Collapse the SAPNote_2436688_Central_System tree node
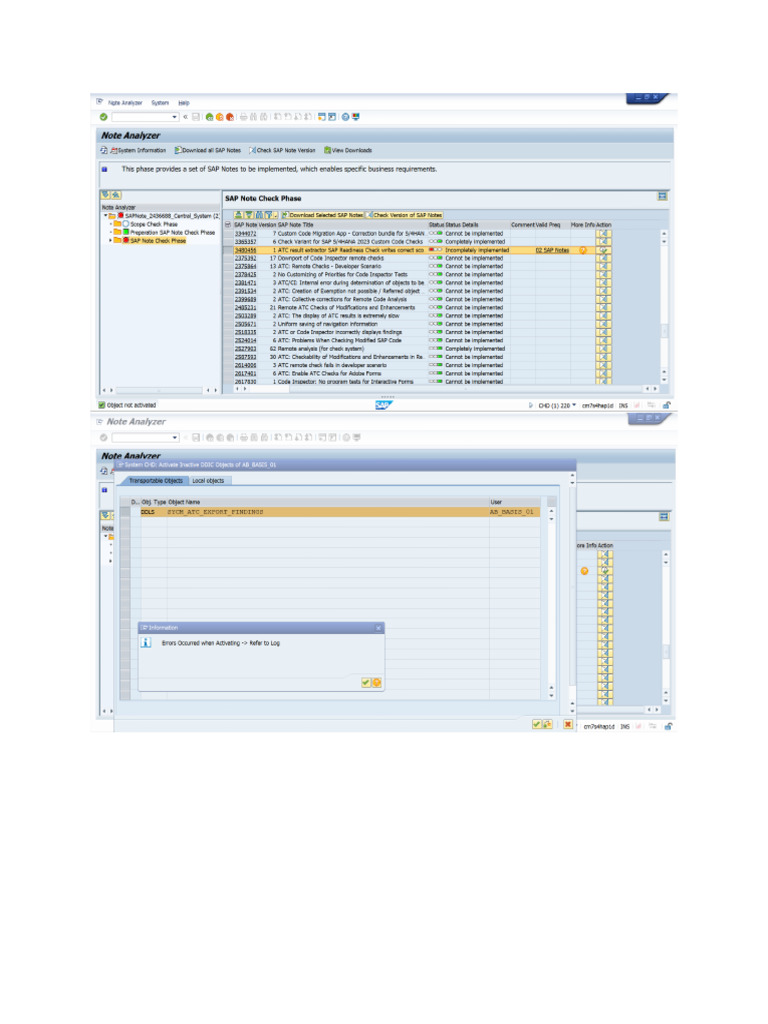This screenshot has height=1024, width=768. (105, 216)
